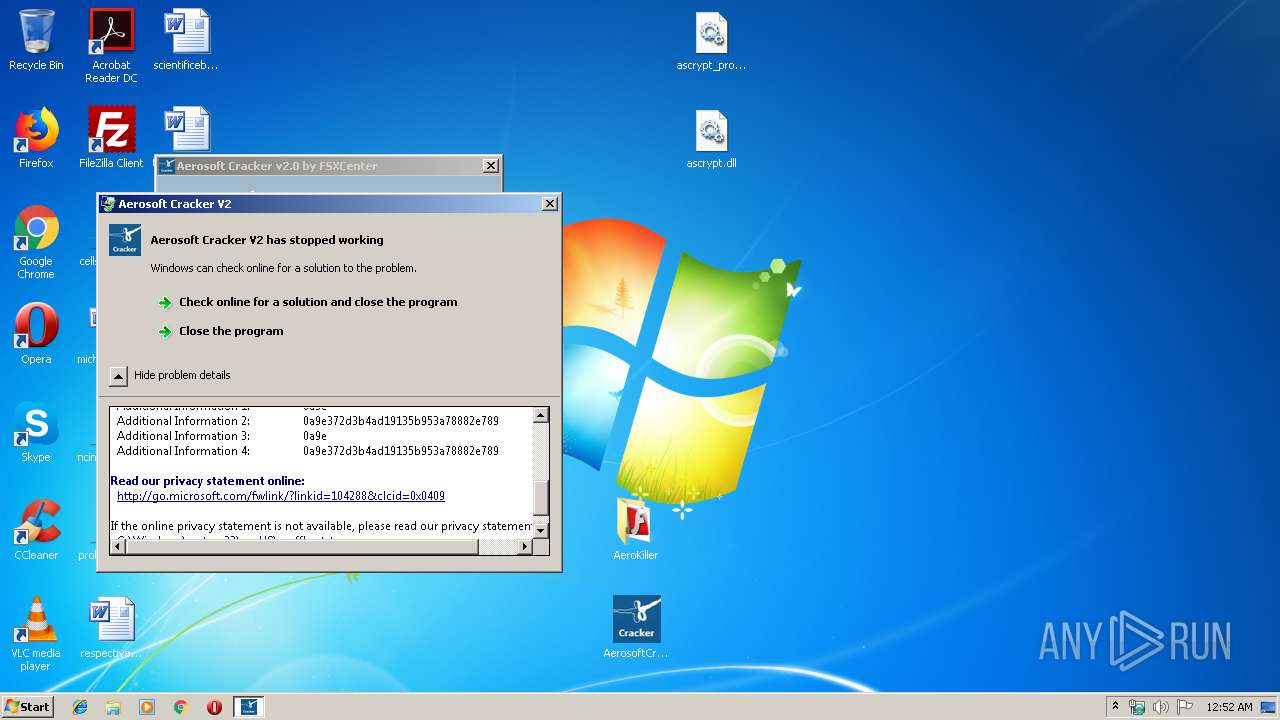Launch VLC media player shortcut

click(36, 634)
